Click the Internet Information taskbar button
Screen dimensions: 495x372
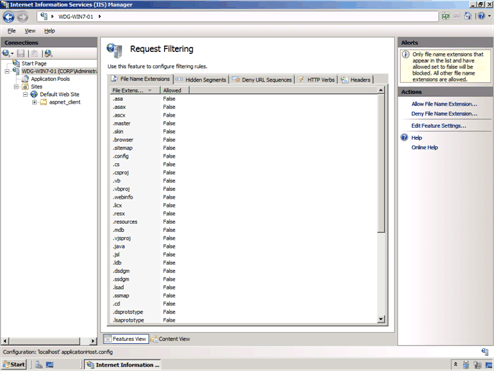[x=122, y=365]
